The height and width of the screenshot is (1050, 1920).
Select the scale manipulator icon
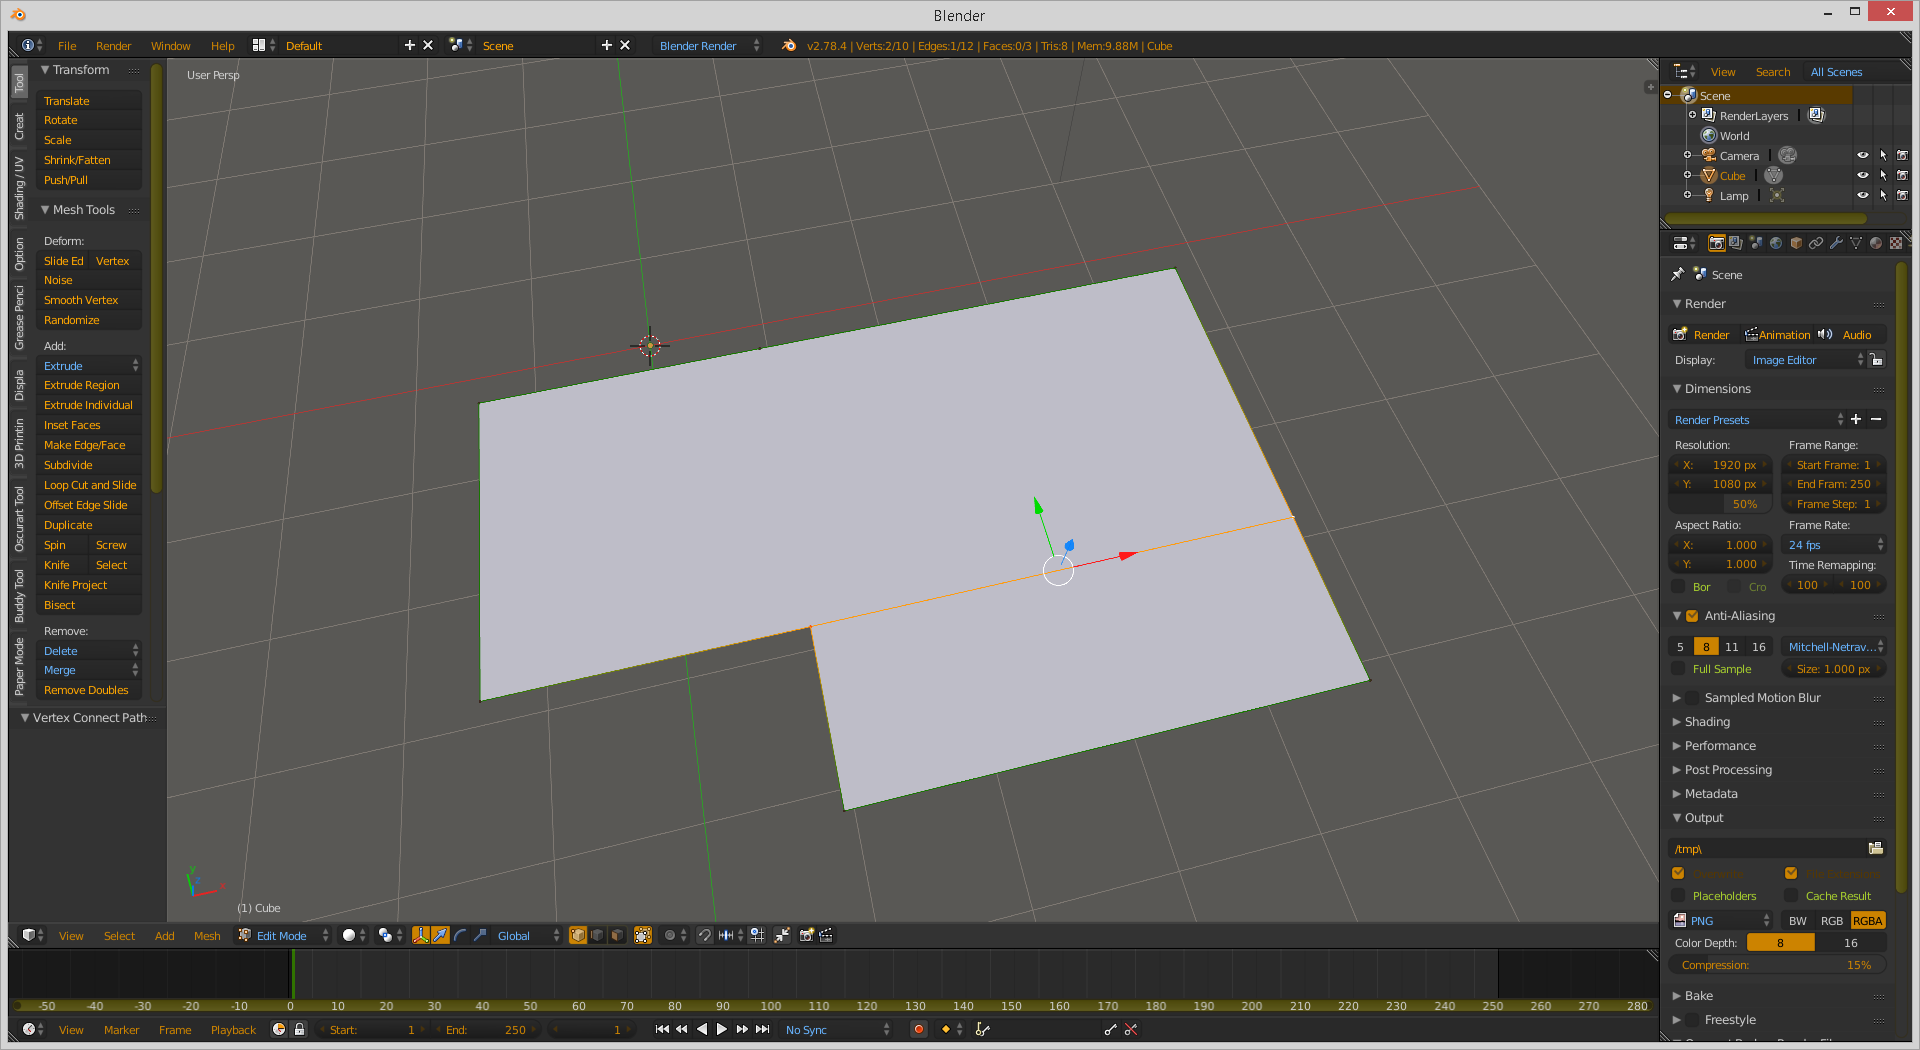click(480, 935)
